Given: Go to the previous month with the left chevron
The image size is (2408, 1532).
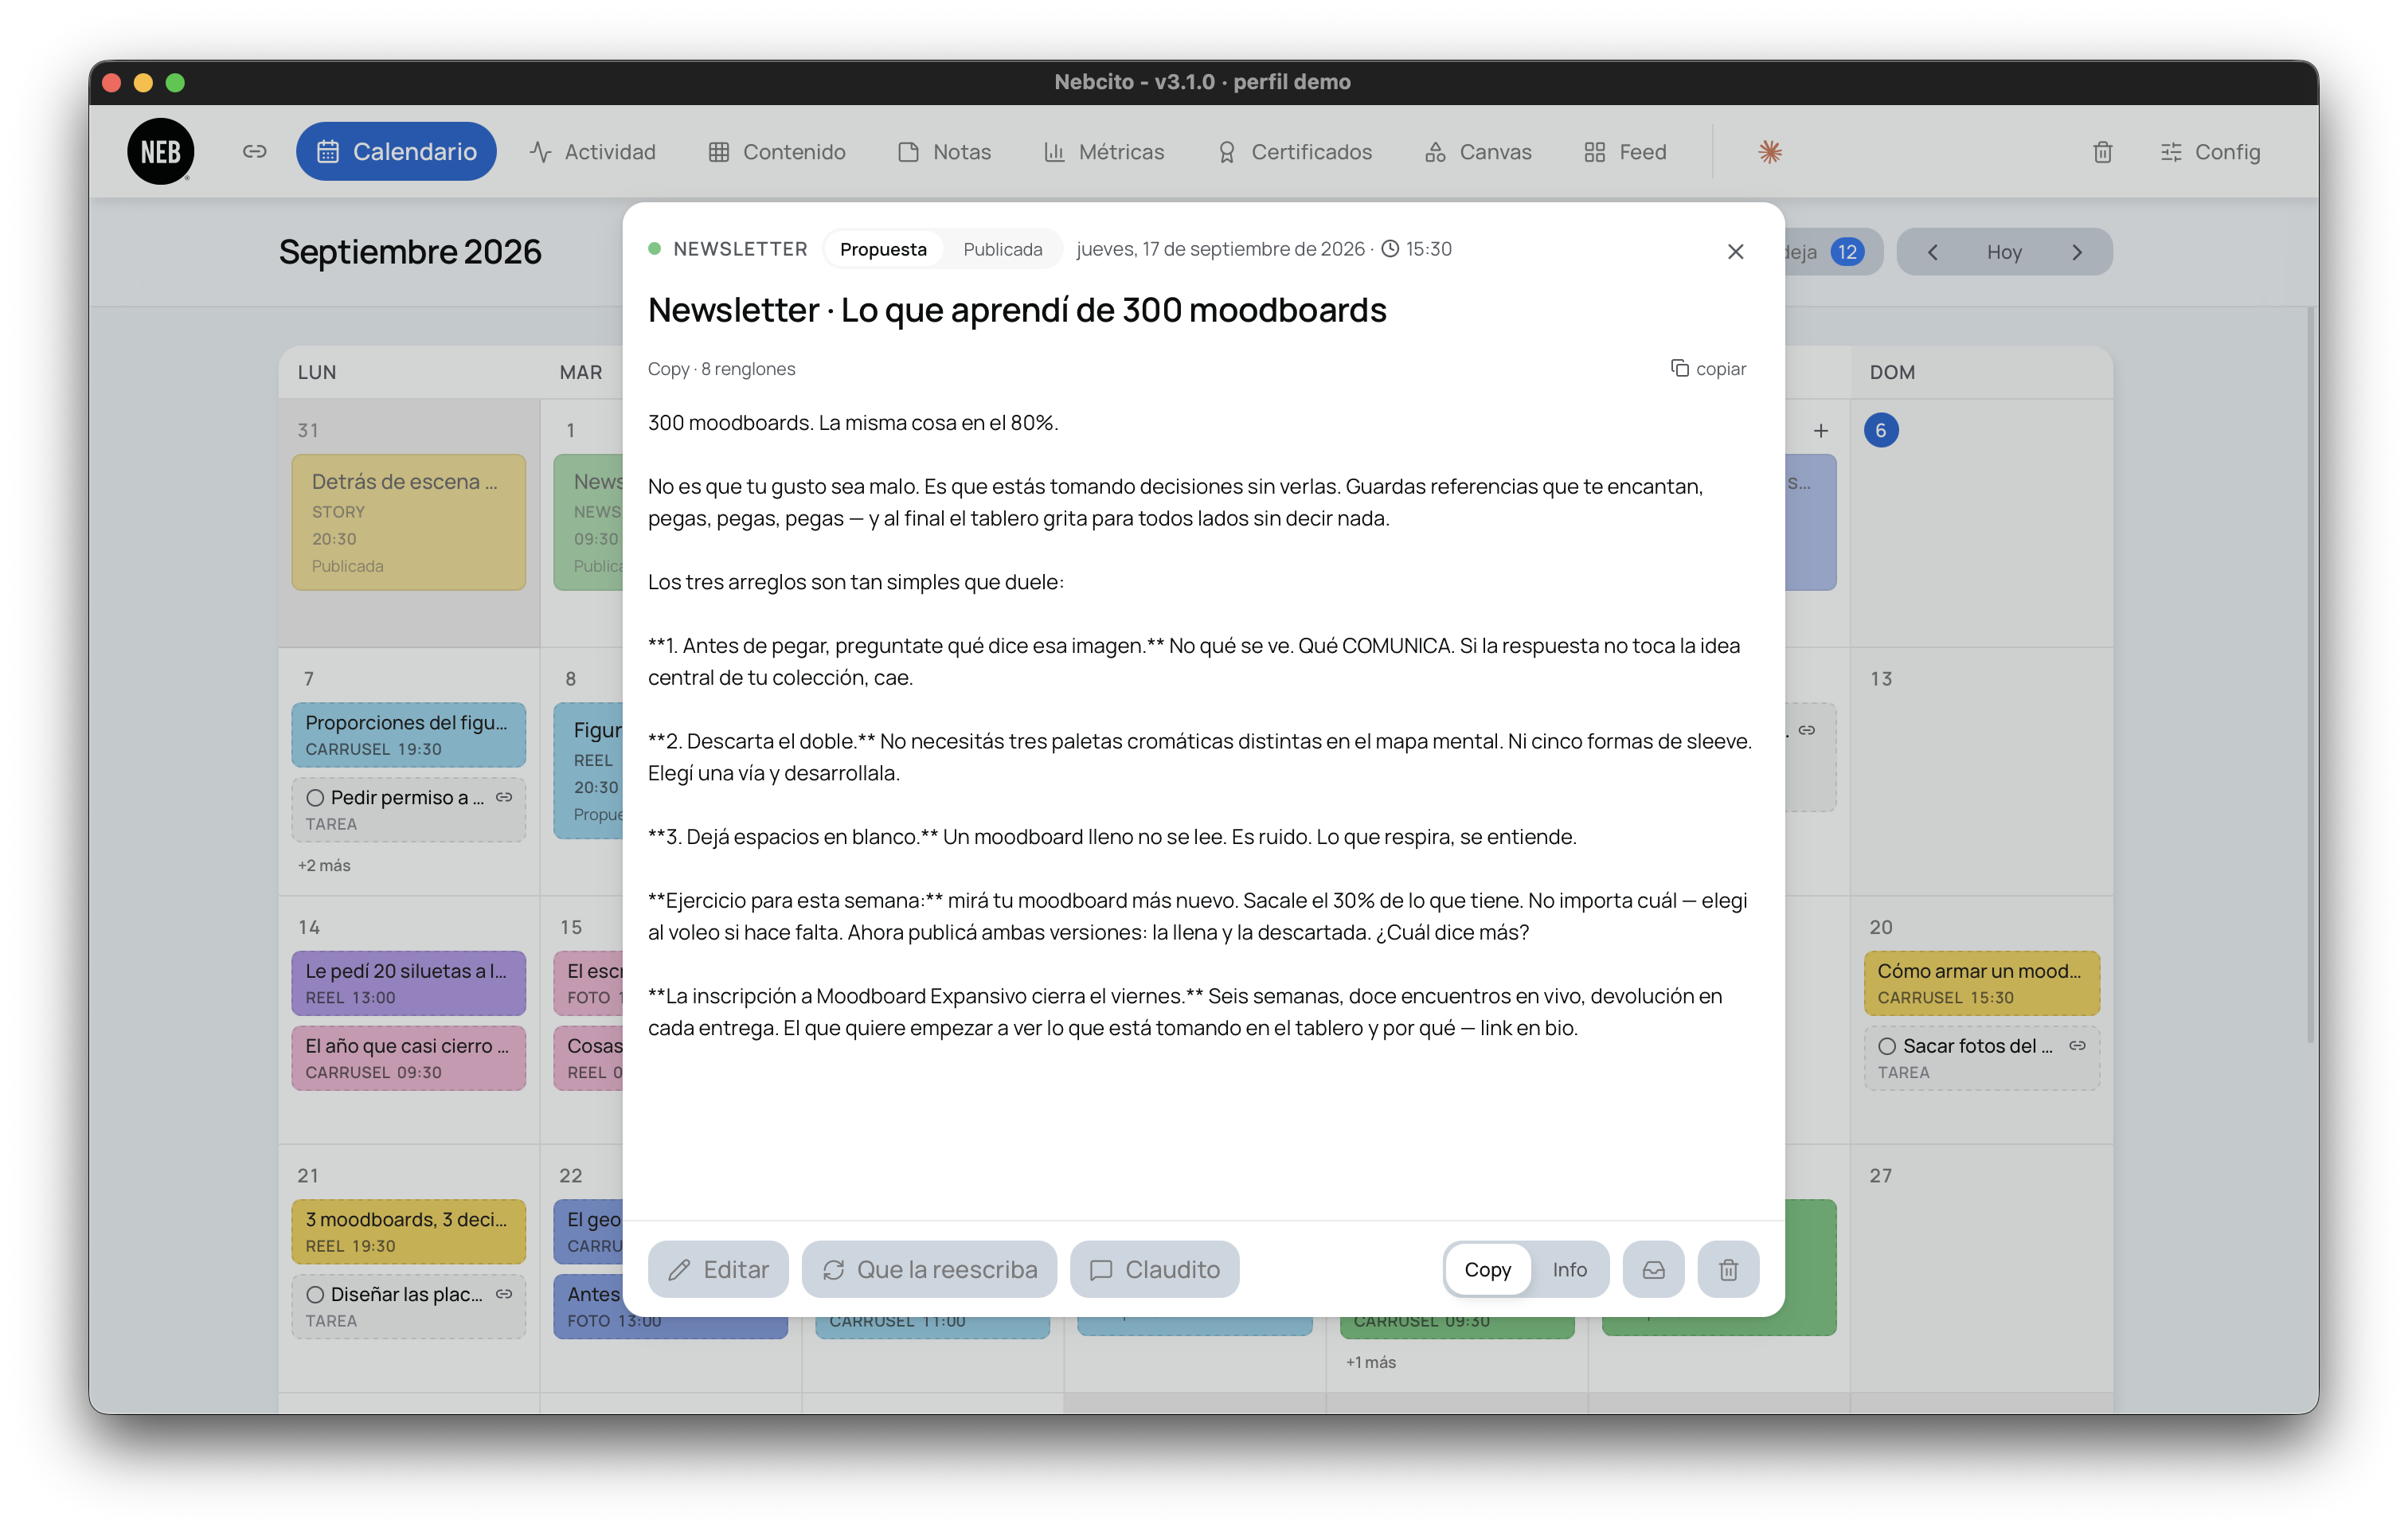Looking at the screenshot, I should point(1932,252).
